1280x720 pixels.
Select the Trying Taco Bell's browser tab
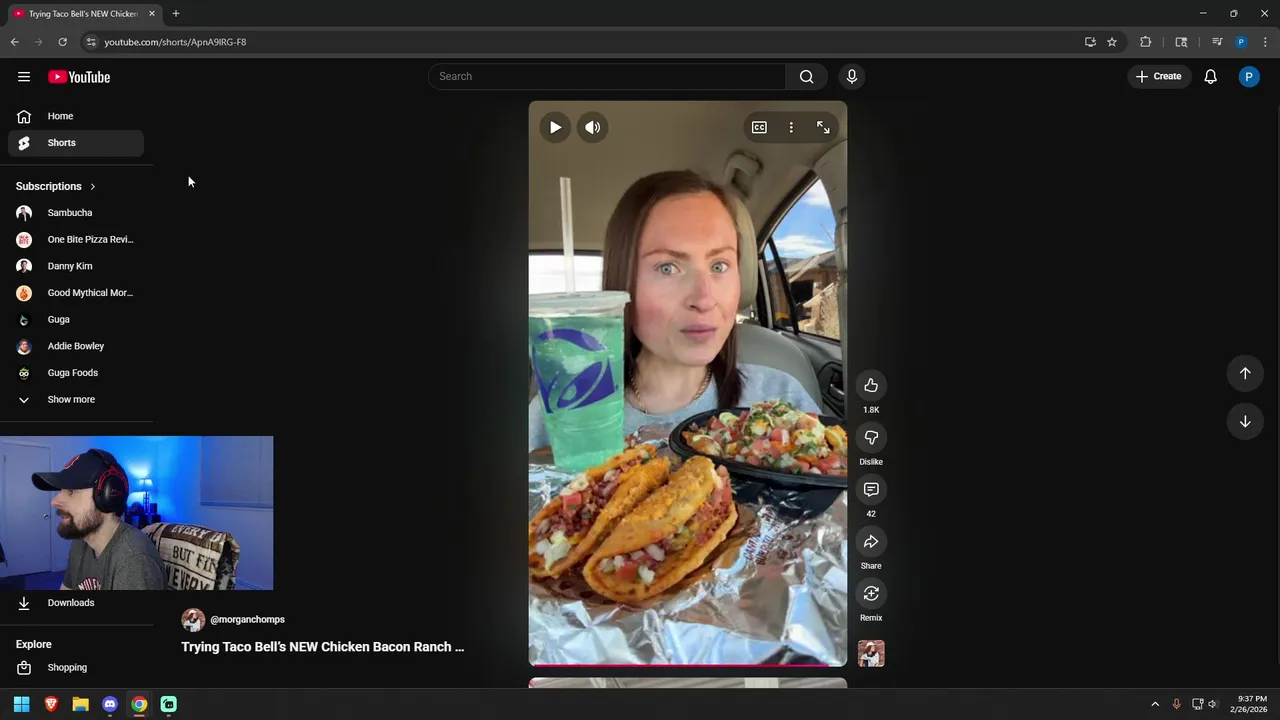pyautogui.click(x=83, y=14)
